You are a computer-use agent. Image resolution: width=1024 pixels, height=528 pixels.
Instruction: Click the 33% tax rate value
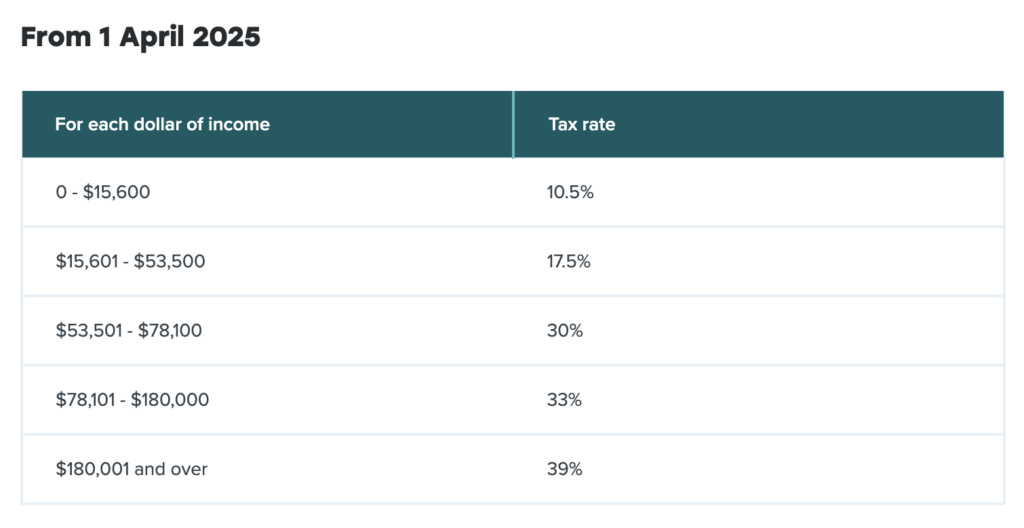tap(565, 399)
